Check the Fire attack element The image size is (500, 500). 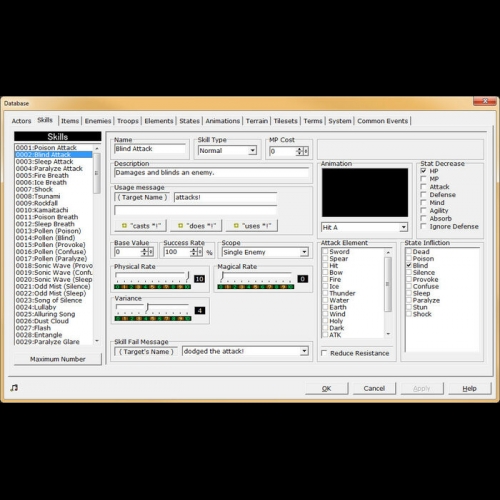(x=325, y=279)
